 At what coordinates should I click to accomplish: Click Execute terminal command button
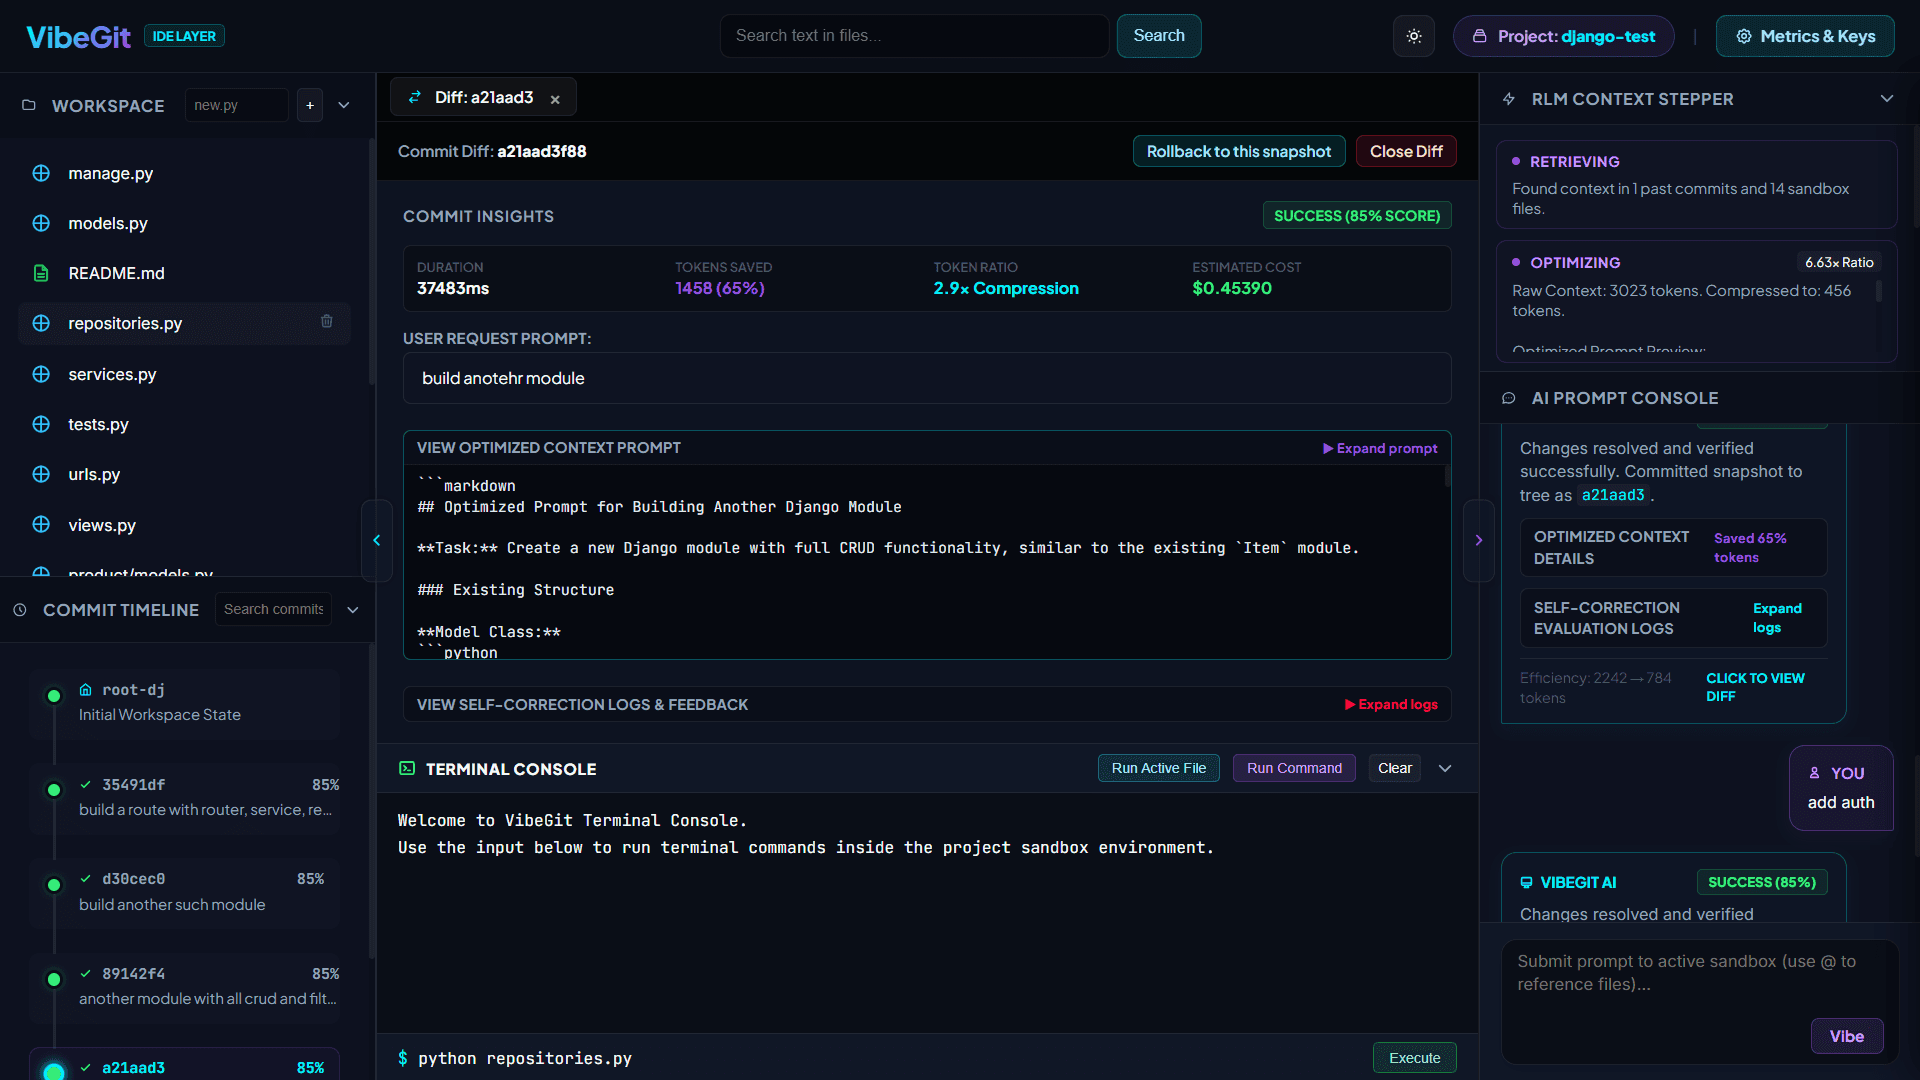(x=1415, y=1058)
